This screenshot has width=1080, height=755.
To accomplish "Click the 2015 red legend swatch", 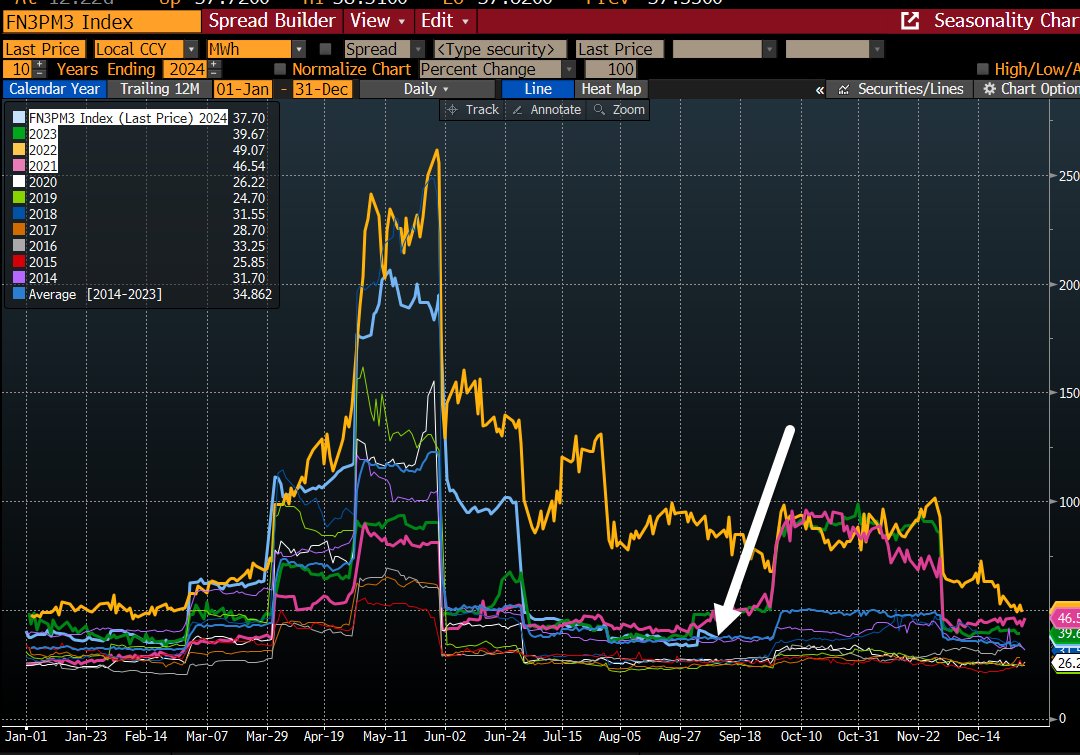I will (19, 261).
